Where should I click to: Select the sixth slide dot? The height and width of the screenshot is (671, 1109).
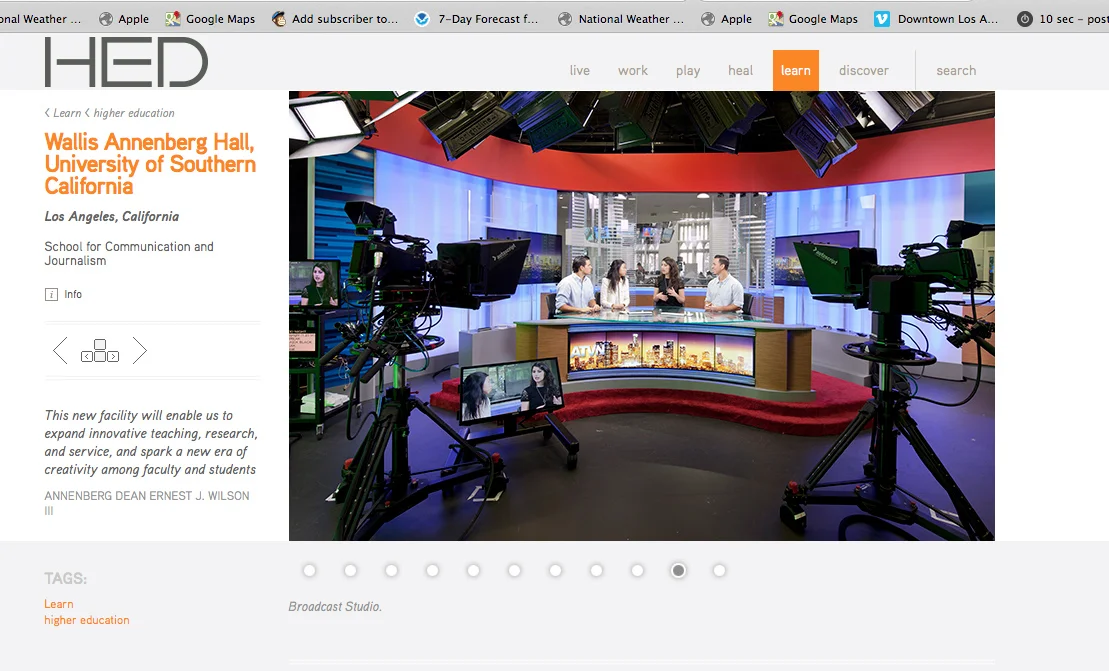tap(514, 571)
